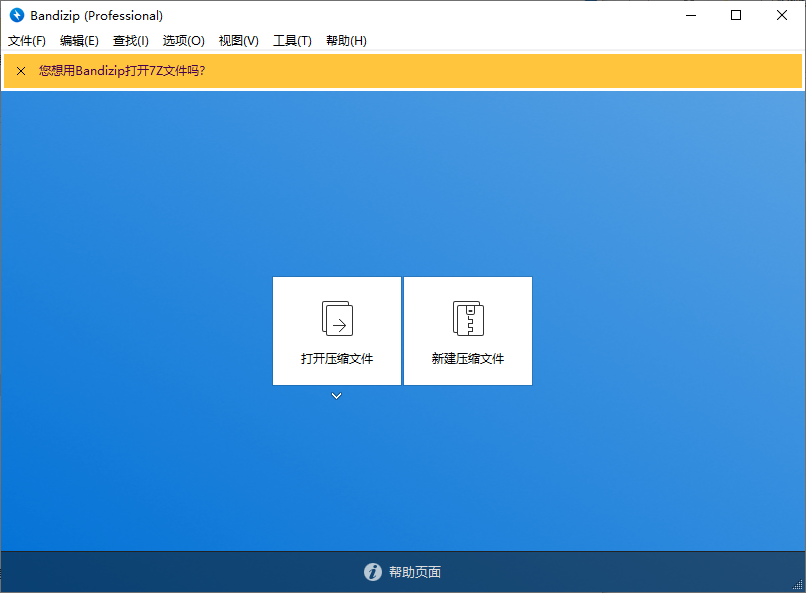Open the 编辑(E) menu

point(79,41)
